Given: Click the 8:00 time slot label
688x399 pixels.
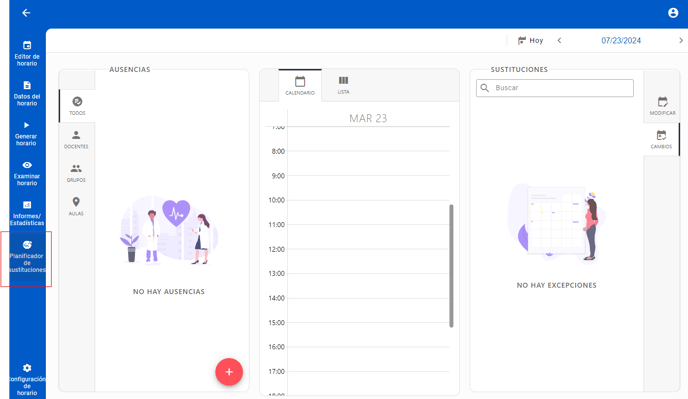Looking at the screenshot, I should [x=278, y=151].
